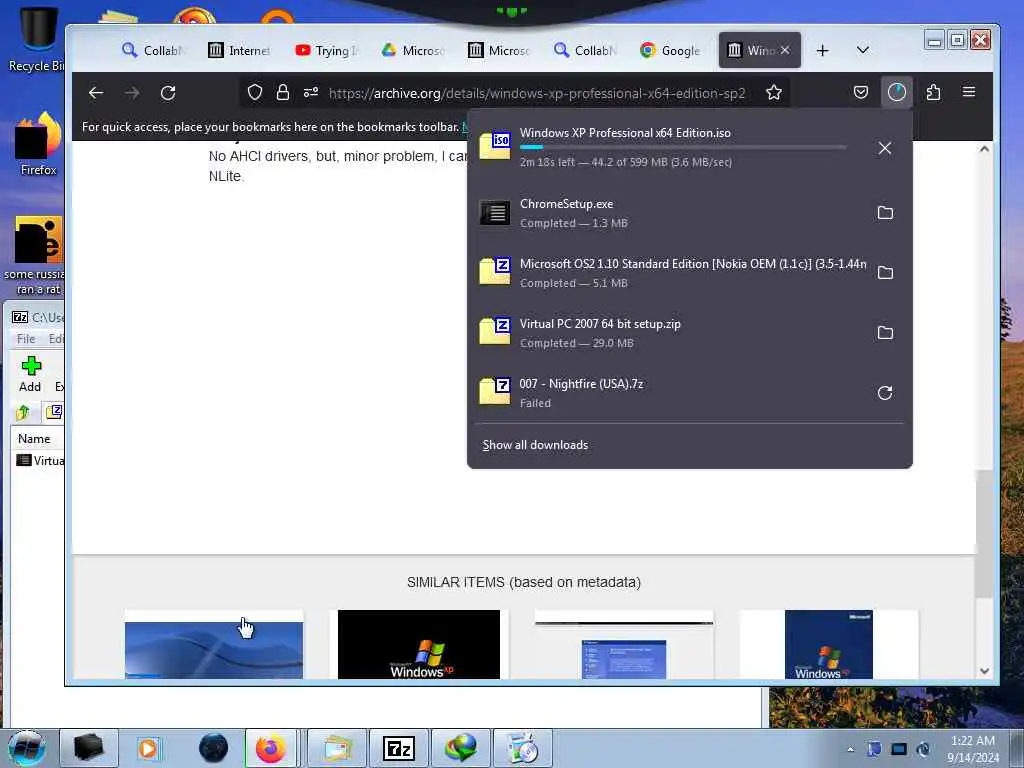The width and height of the screenshot is (1024, 768).
Task: Close the active Windows XP tab
Action: 785,50
